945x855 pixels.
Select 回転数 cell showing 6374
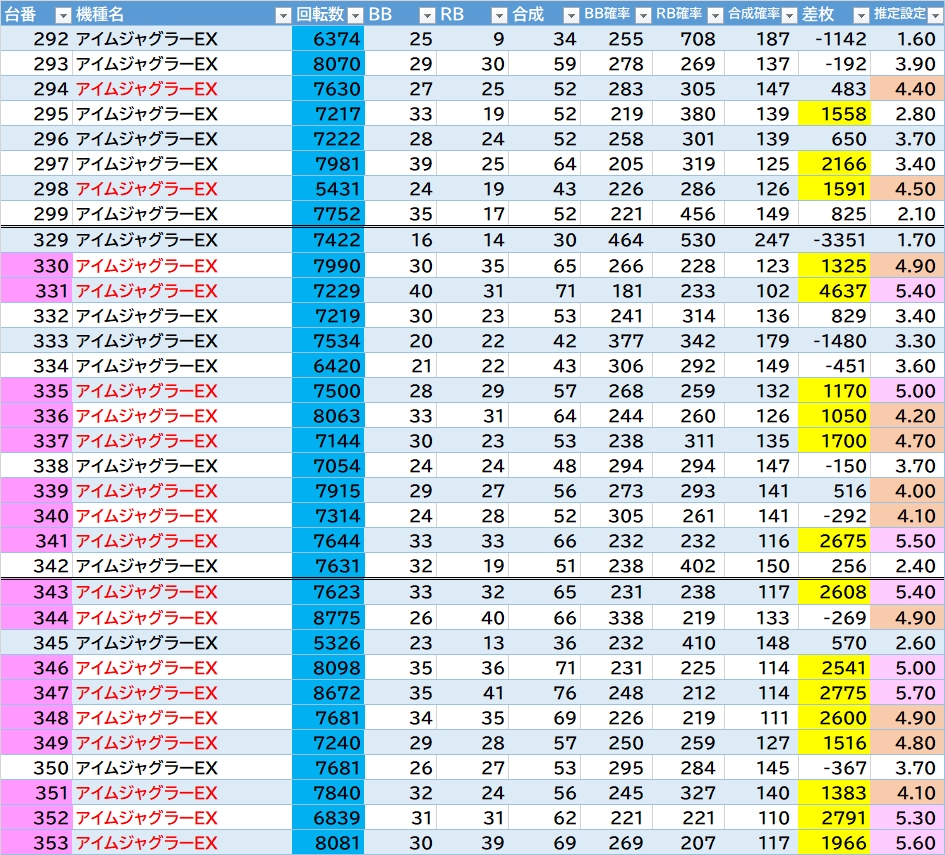click(328, 39)
